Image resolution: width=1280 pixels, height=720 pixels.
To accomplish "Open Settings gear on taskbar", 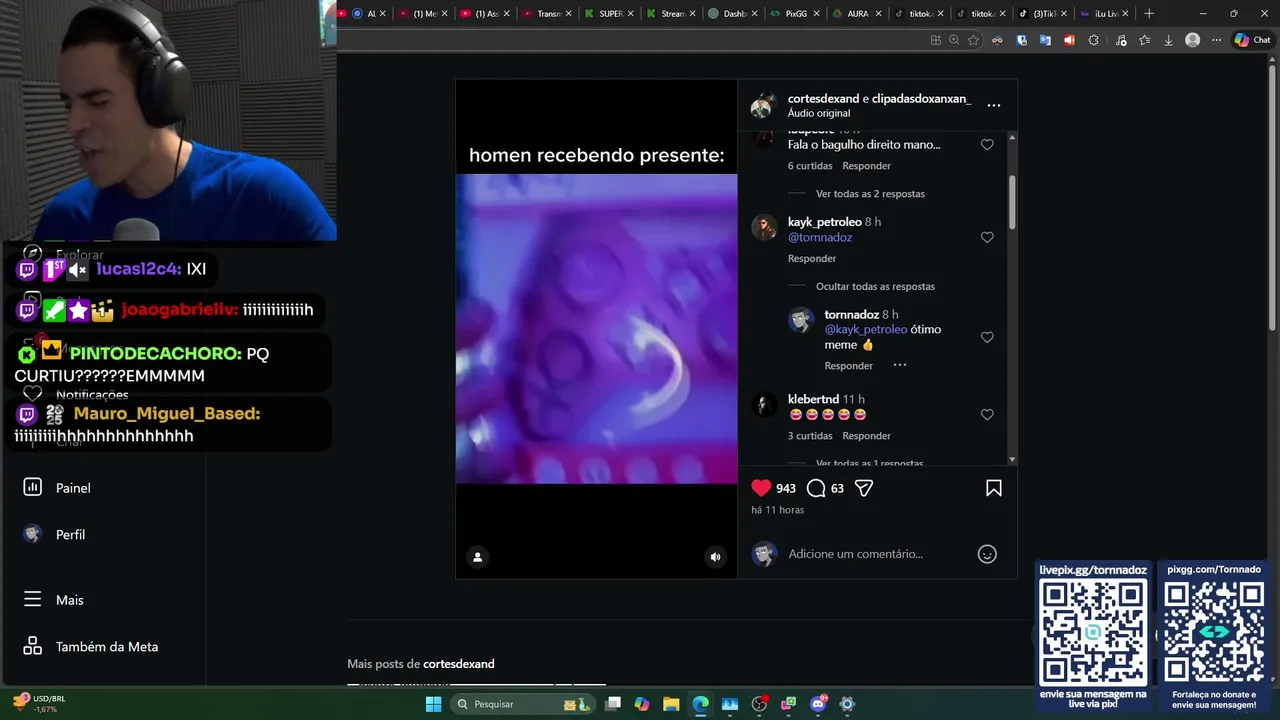I will [x=847, y=704].
